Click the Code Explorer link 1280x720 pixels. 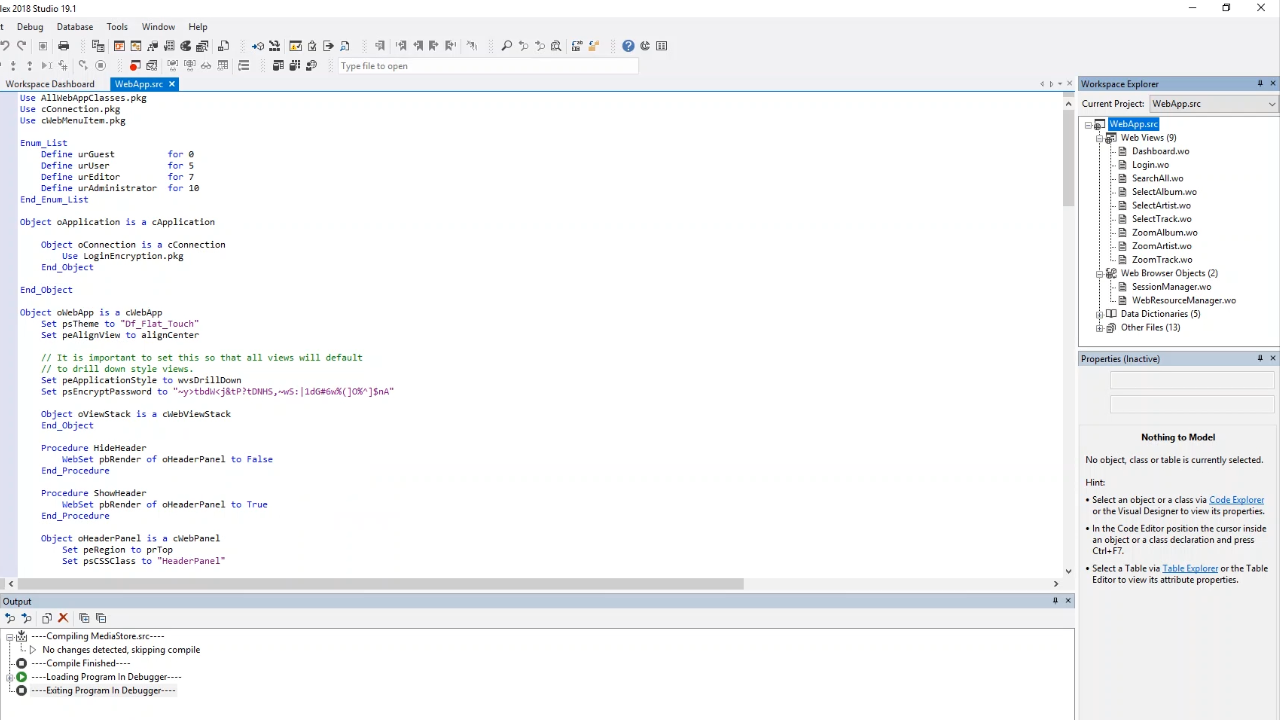(x=1236, y=500)
